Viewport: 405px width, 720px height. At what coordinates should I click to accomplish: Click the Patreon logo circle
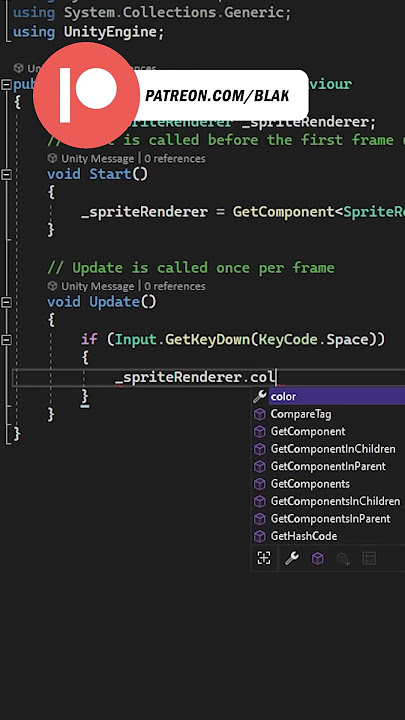pos(86,95)
